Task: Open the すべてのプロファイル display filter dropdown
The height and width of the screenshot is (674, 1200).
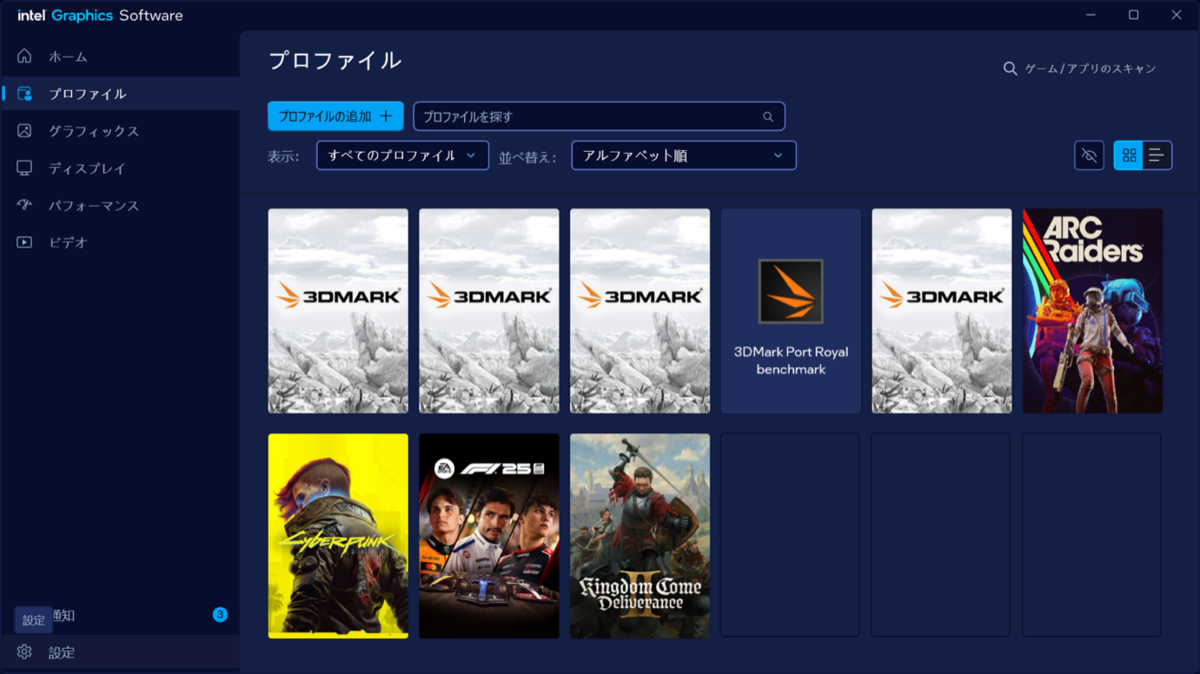Action: (x=402, y=155)
